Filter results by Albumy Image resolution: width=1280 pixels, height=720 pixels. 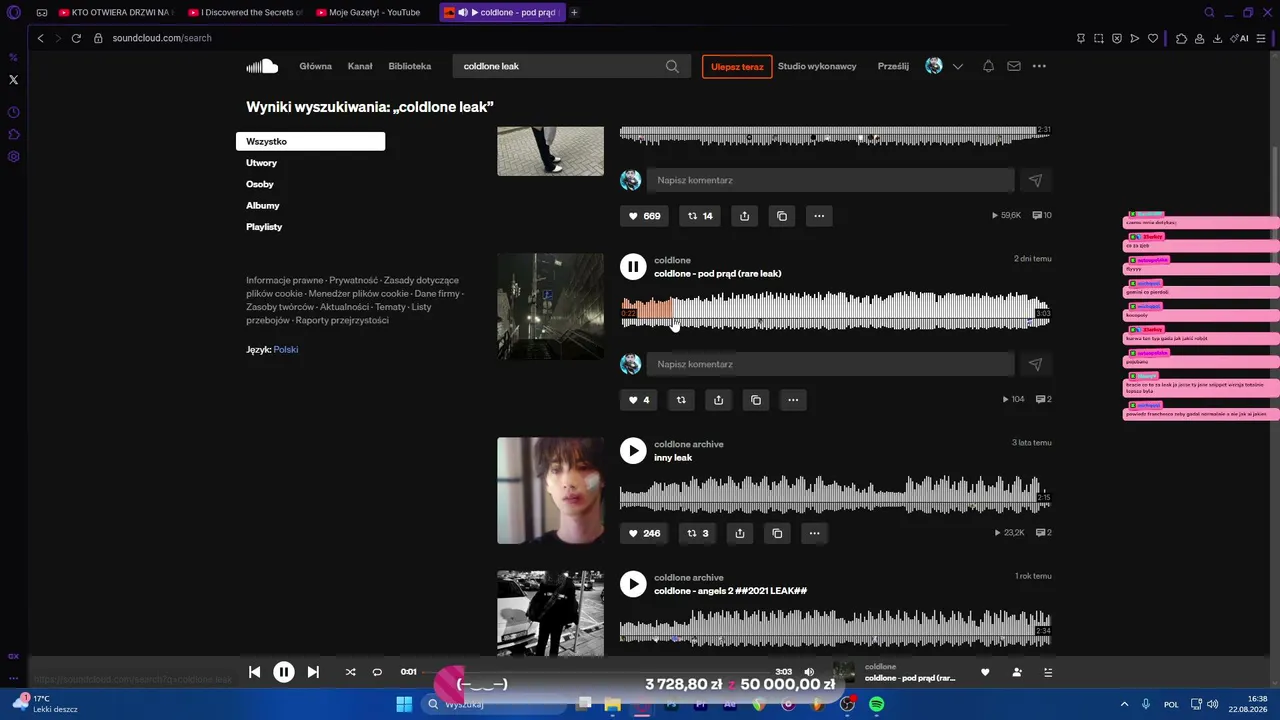click(x=263, y=205)
